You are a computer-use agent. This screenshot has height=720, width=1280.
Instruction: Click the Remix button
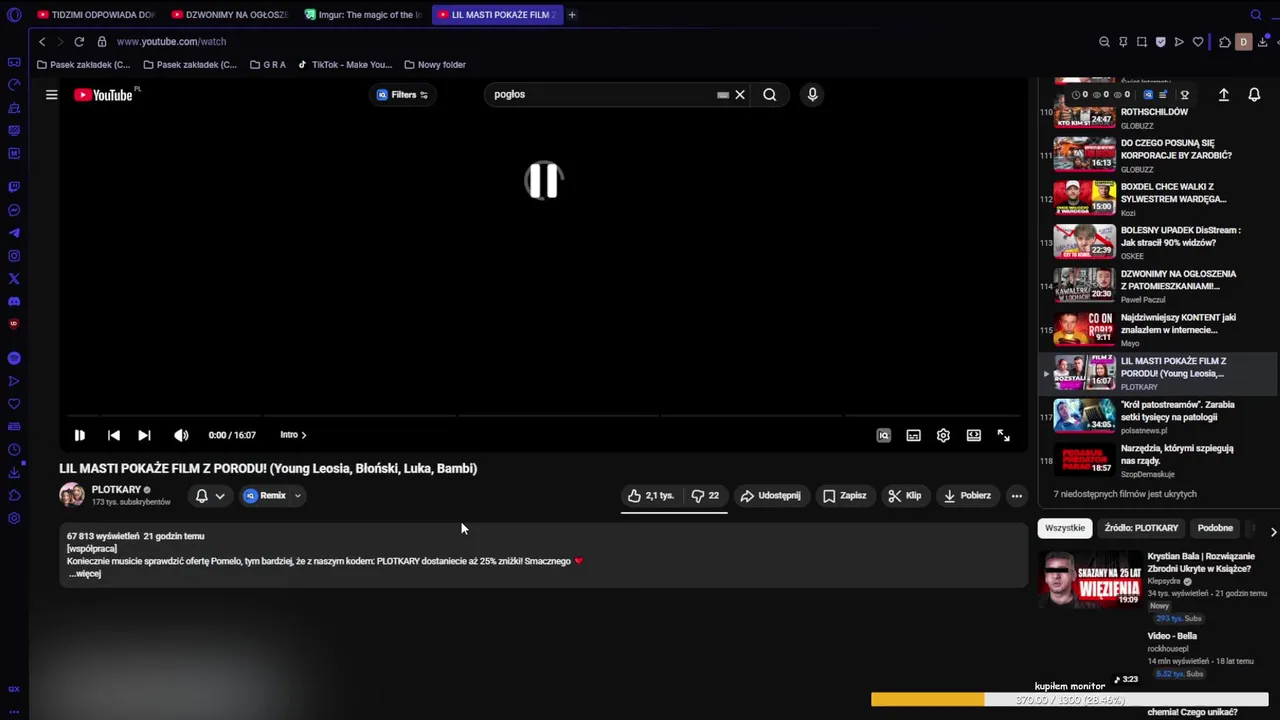click(265, 495)
